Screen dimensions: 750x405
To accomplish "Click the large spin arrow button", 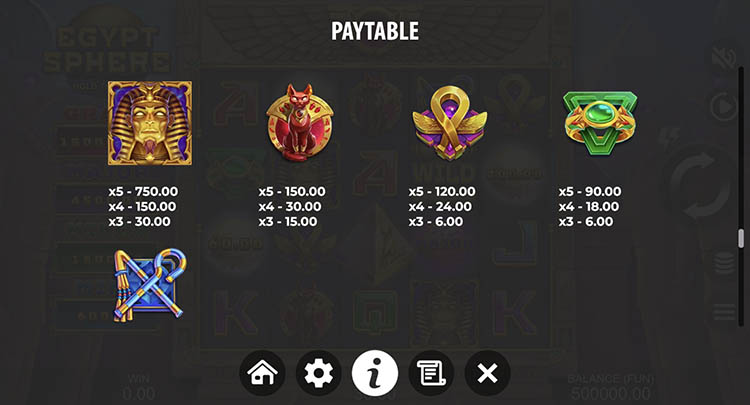I will 701,184.
